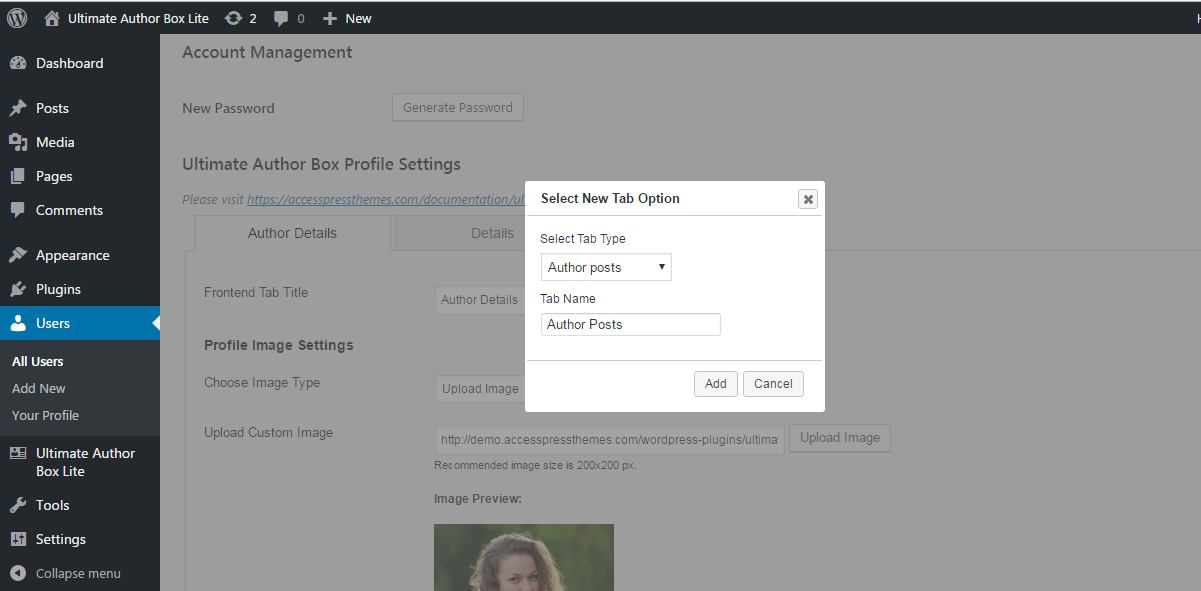Select All Users submenu item
Image resolution: width=1201 pixels, height=591 pixels.
[x=38, y=361]
